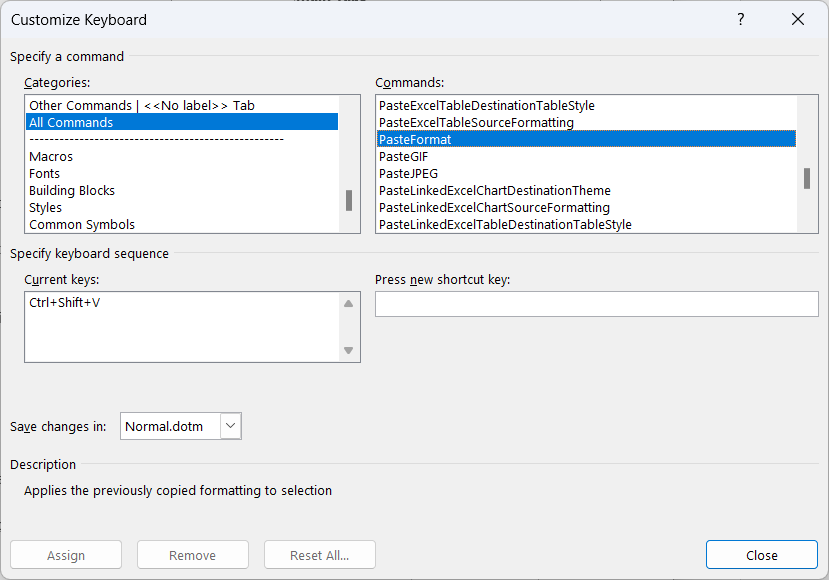Click the Commands list scrollbar thumb

tap(806, 178)
